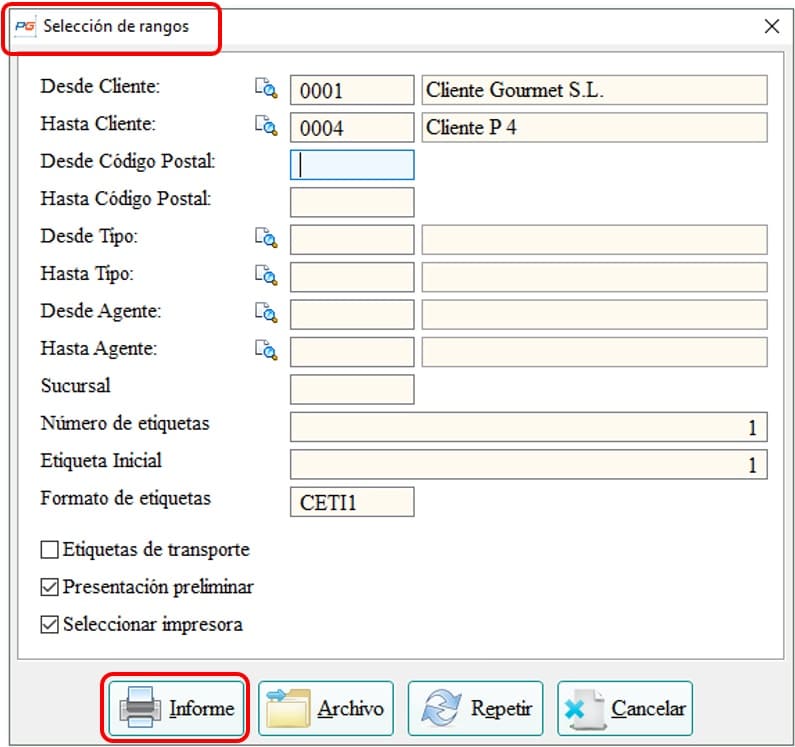The height and width of the screenshot is (747, 795).
Task: Focus the Desde Código Postal field
Action: pos(352,165)
